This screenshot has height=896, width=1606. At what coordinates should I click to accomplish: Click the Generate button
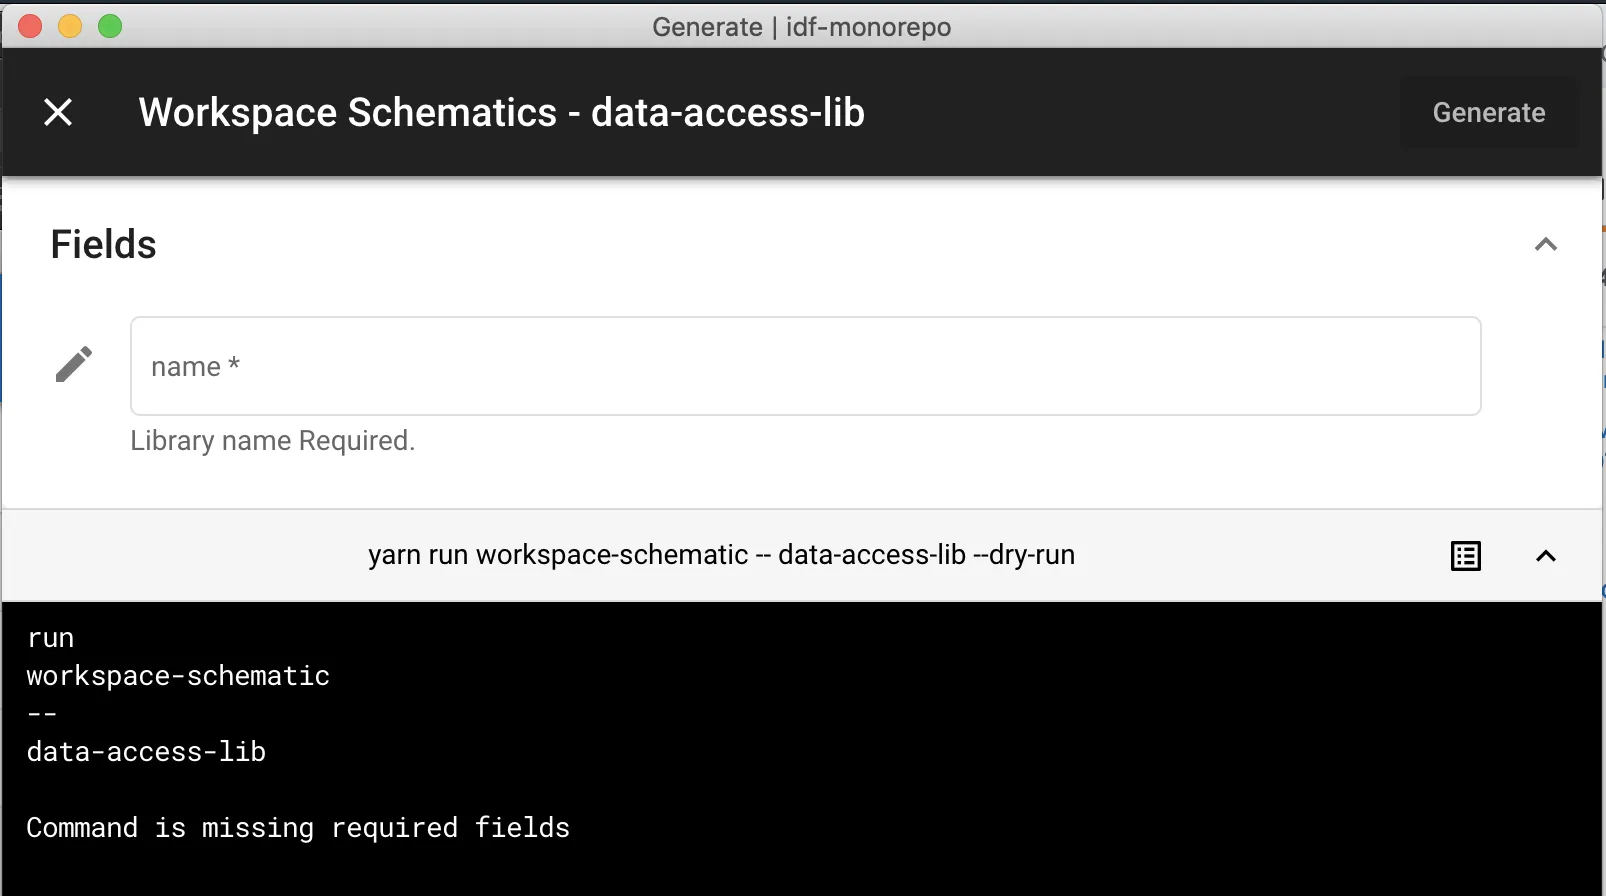(x=1488, y=113)
